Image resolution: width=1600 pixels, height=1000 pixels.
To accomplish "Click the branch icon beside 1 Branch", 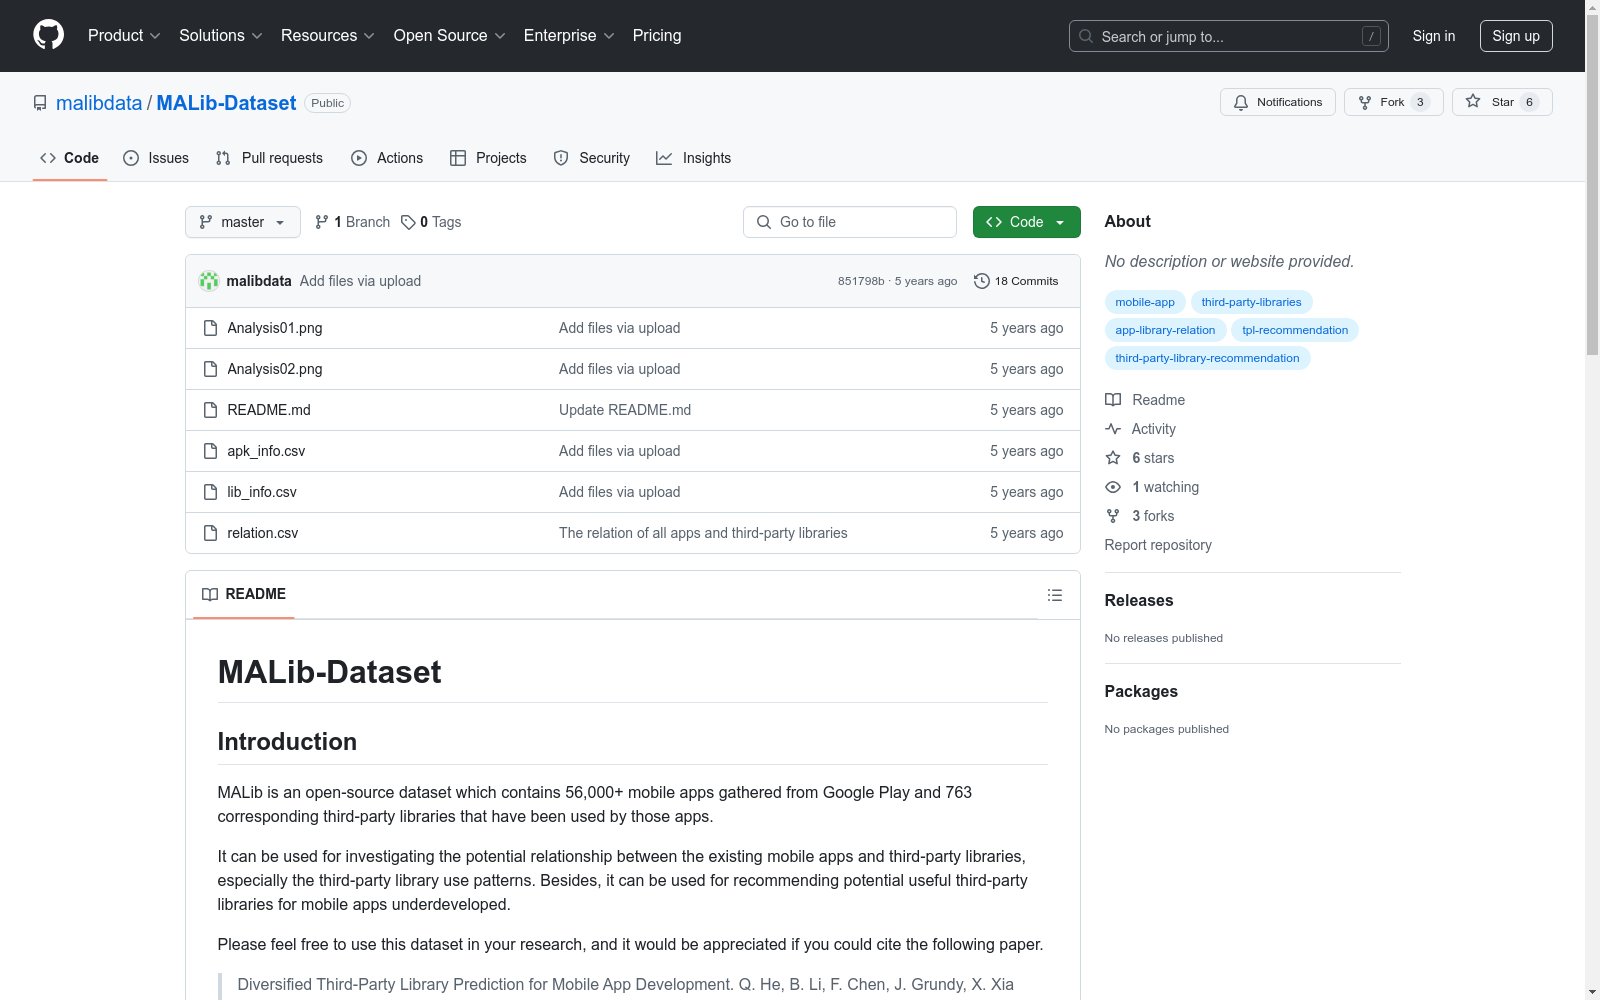I will click(322, 222).
